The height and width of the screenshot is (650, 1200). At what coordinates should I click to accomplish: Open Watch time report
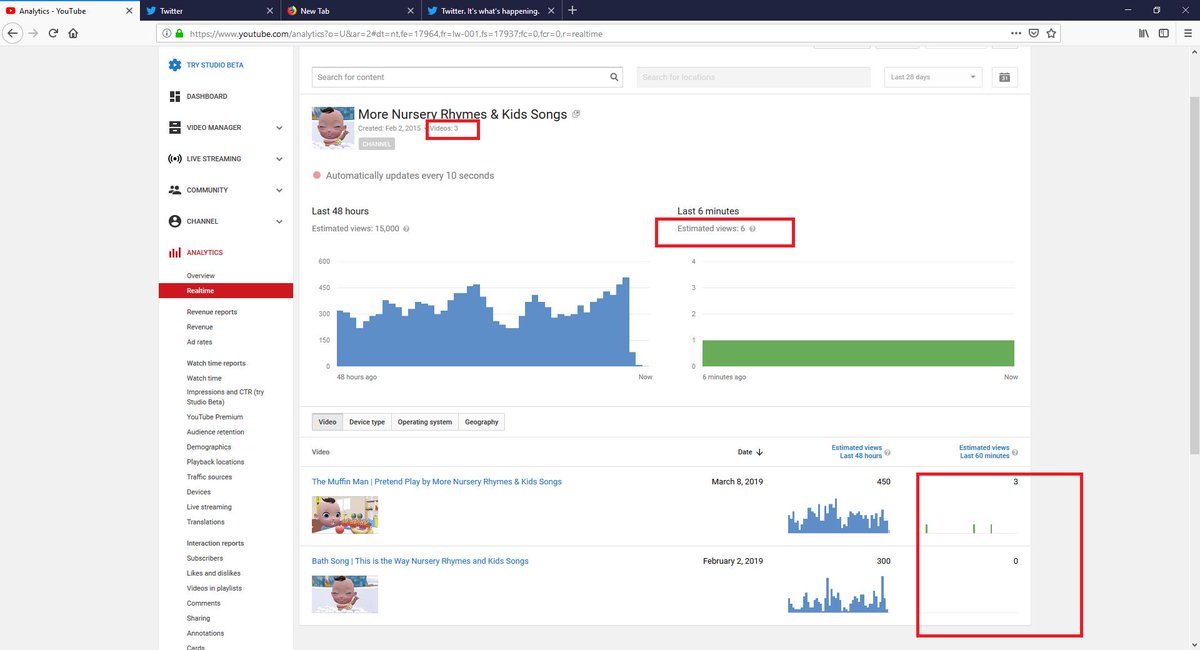coord(204,378)
